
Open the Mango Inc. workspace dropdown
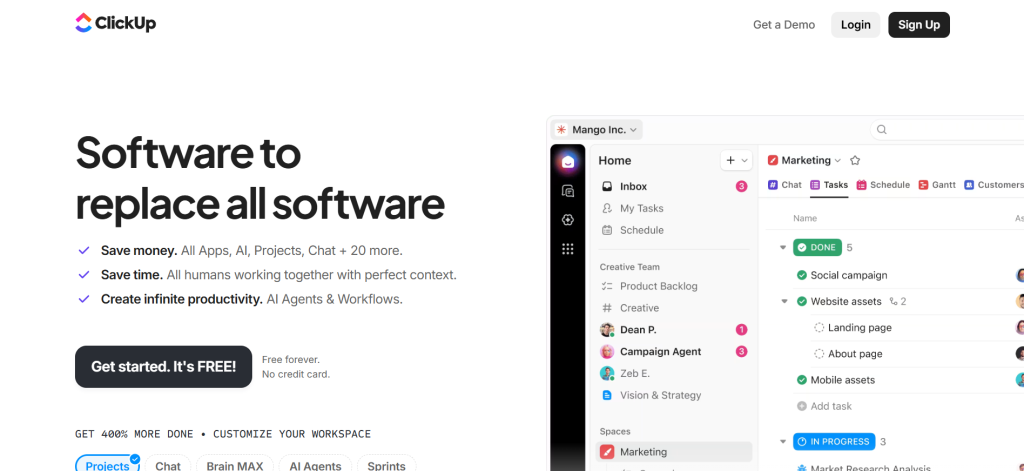tap(597, 130)
